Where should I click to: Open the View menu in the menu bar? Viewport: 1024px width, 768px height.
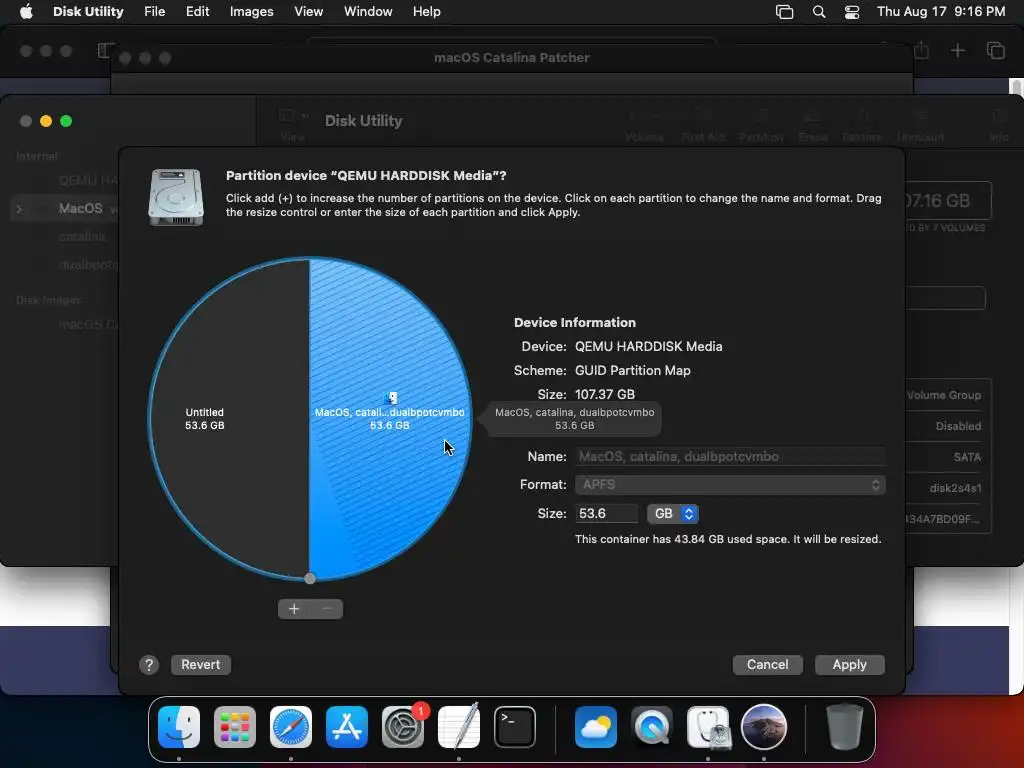(x=308, y=12)
